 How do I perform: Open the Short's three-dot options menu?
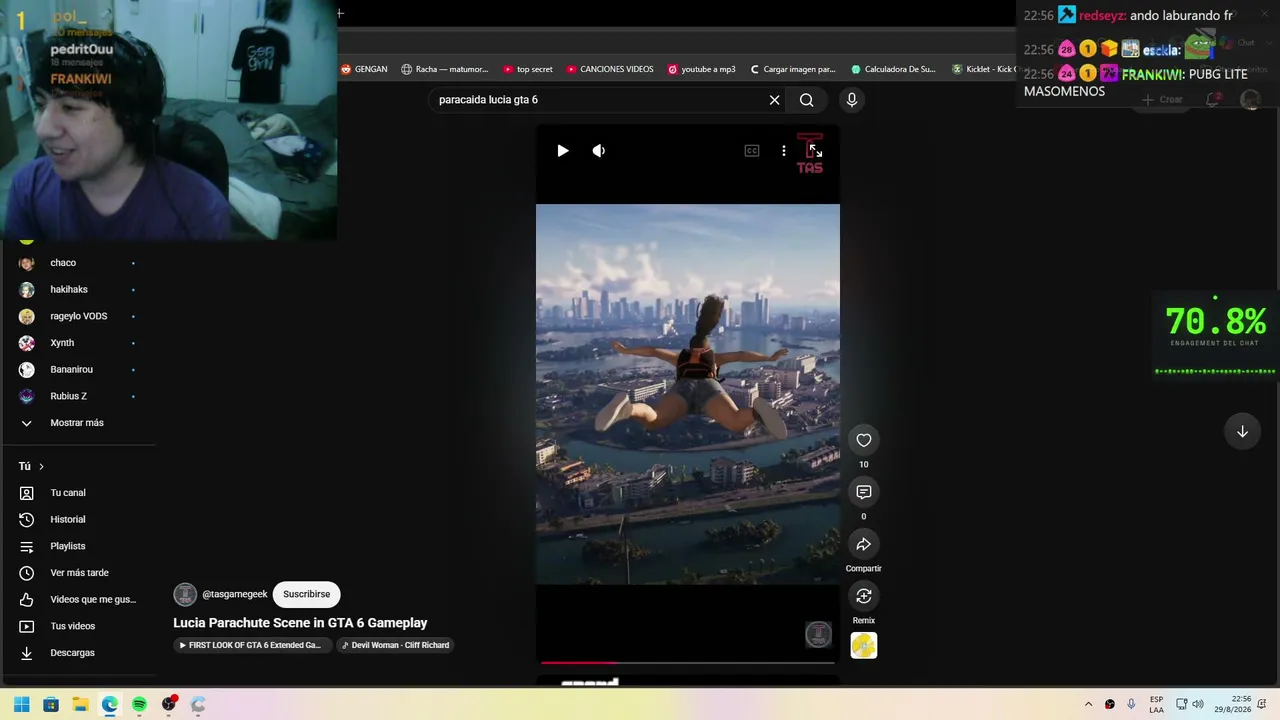pos(784,151)
